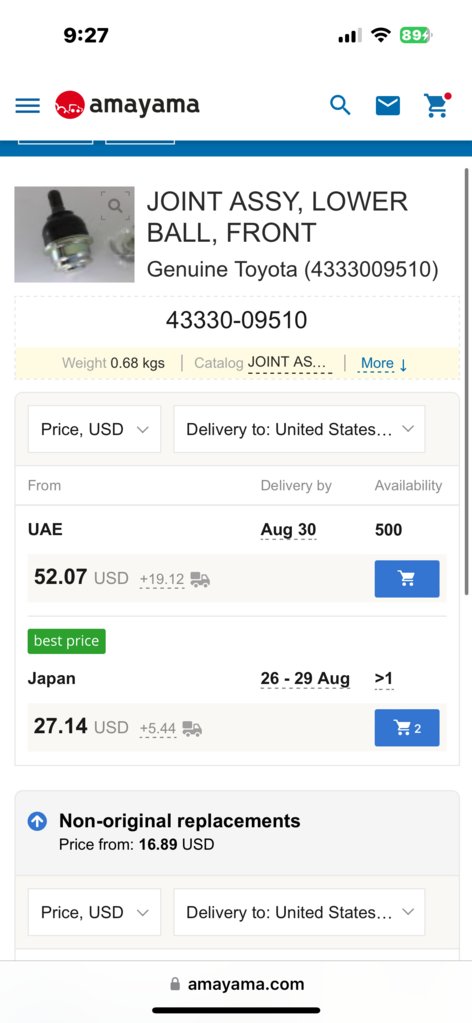Add UAE offer to cart
This screenshot has width=472, height=1023.
coord(407,579)
